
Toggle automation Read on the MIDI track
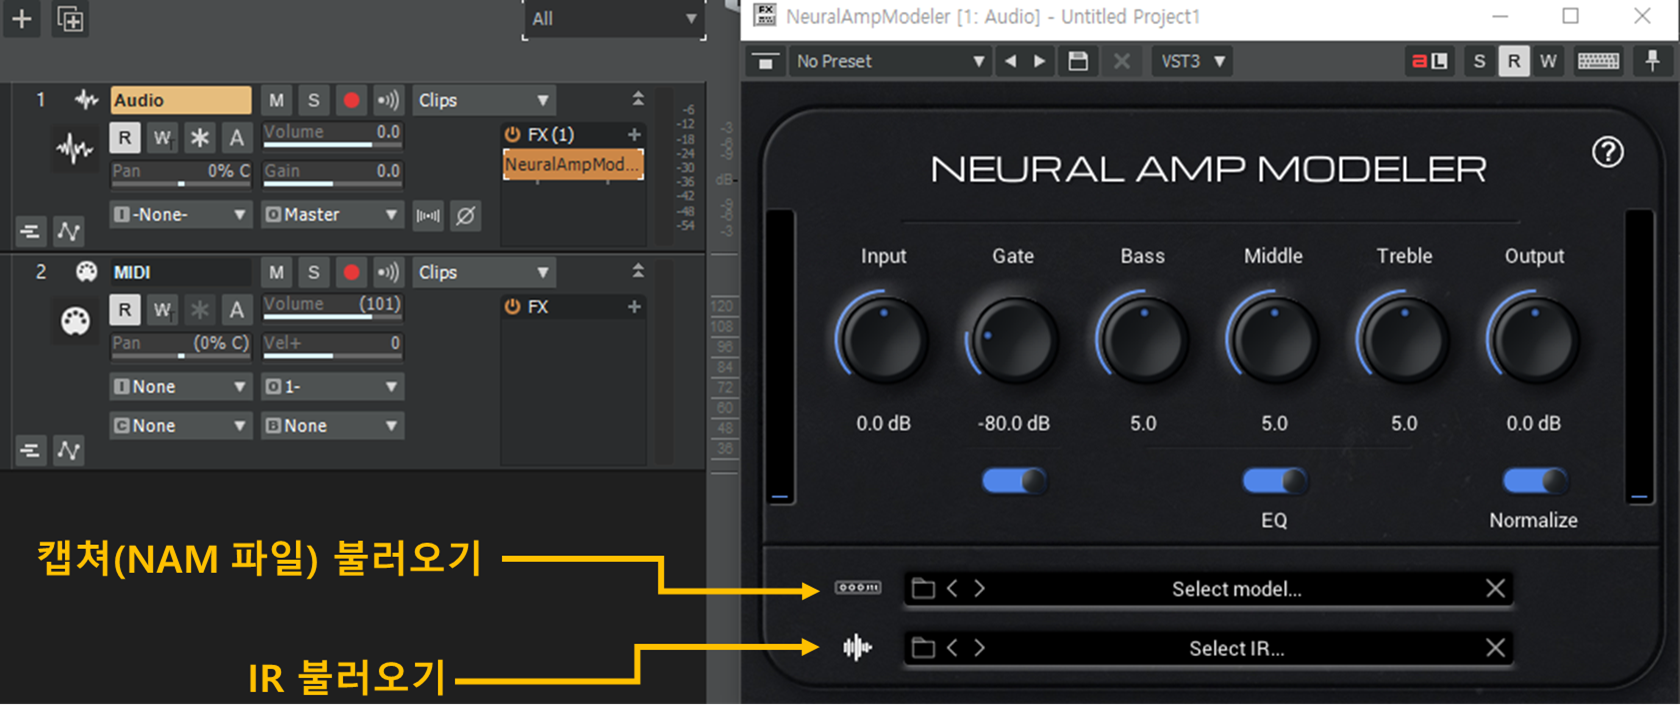coord(124,310)
